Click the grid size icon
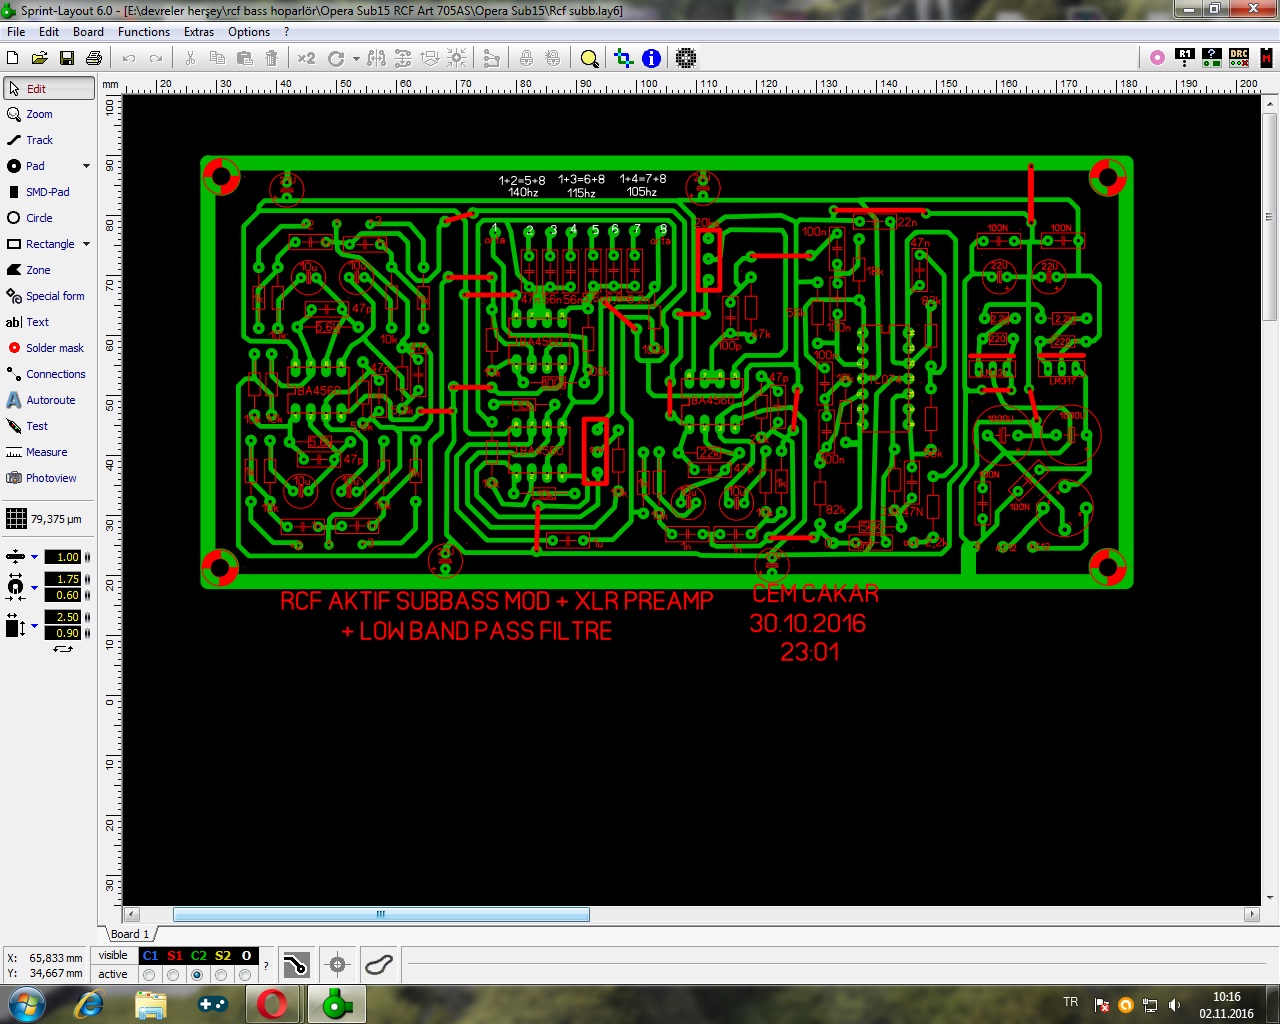Screen dimensions: 1280x1024 coord(16,518)
